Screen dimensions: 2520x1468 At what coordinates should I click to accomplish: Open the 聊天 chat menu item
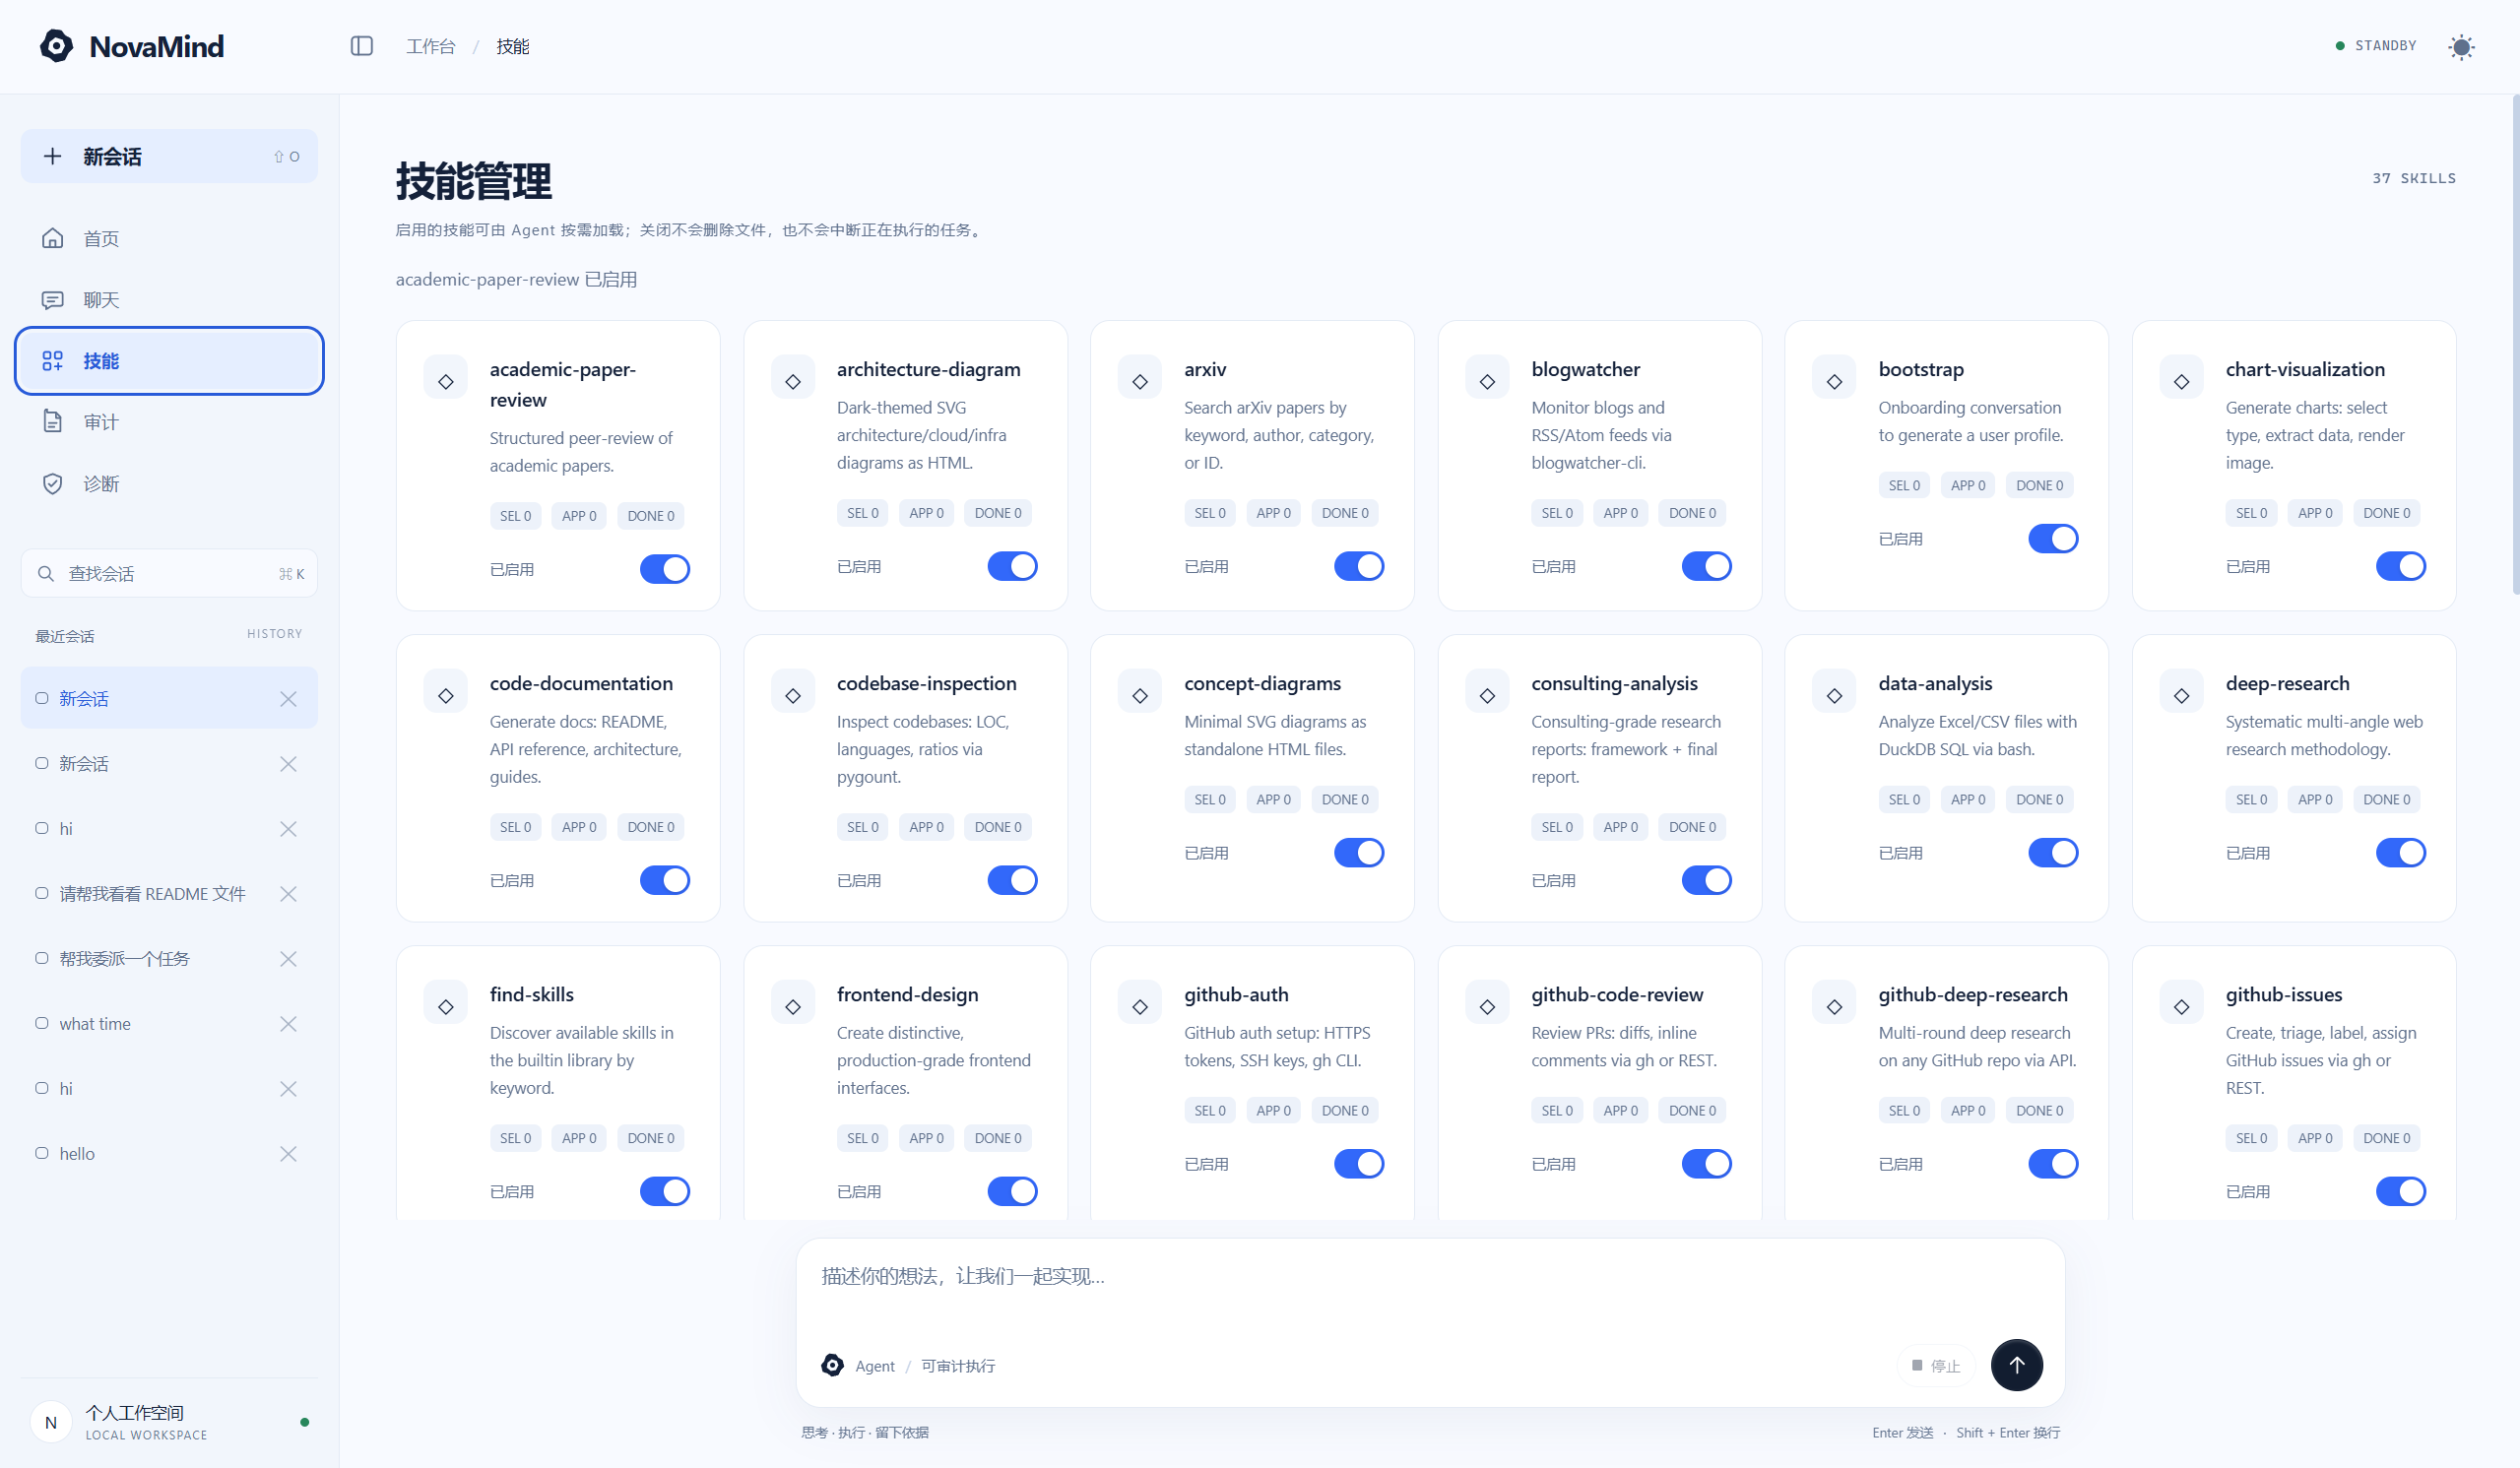pos(169,299)
